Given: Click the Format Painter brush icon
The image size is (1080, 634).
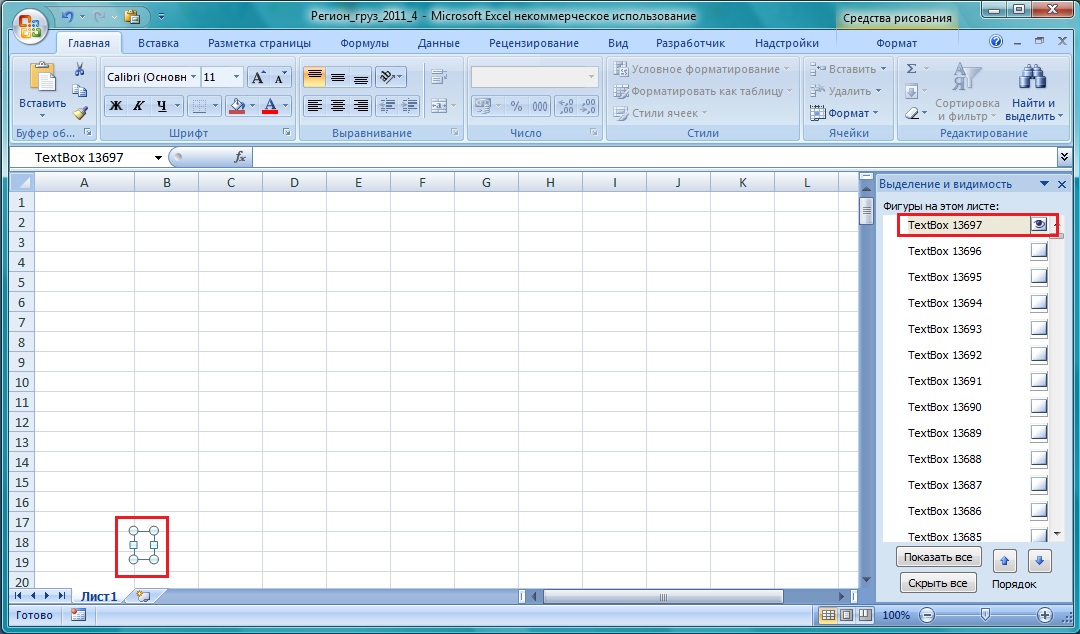Looking at the screenshot, I should pyautogui.click(x=79, y=112).
